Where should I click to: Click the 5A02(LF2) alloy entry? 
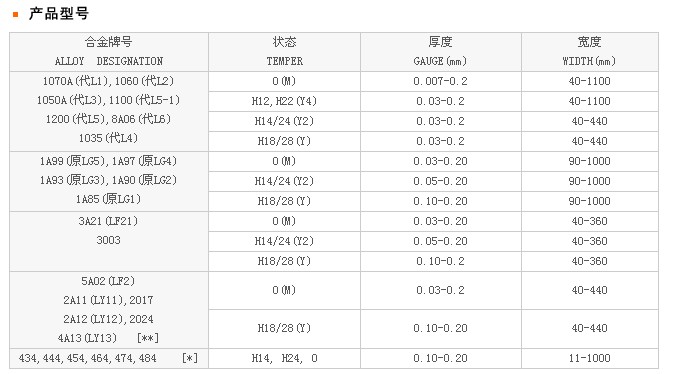pyautogui.click(x=108, y=281)
